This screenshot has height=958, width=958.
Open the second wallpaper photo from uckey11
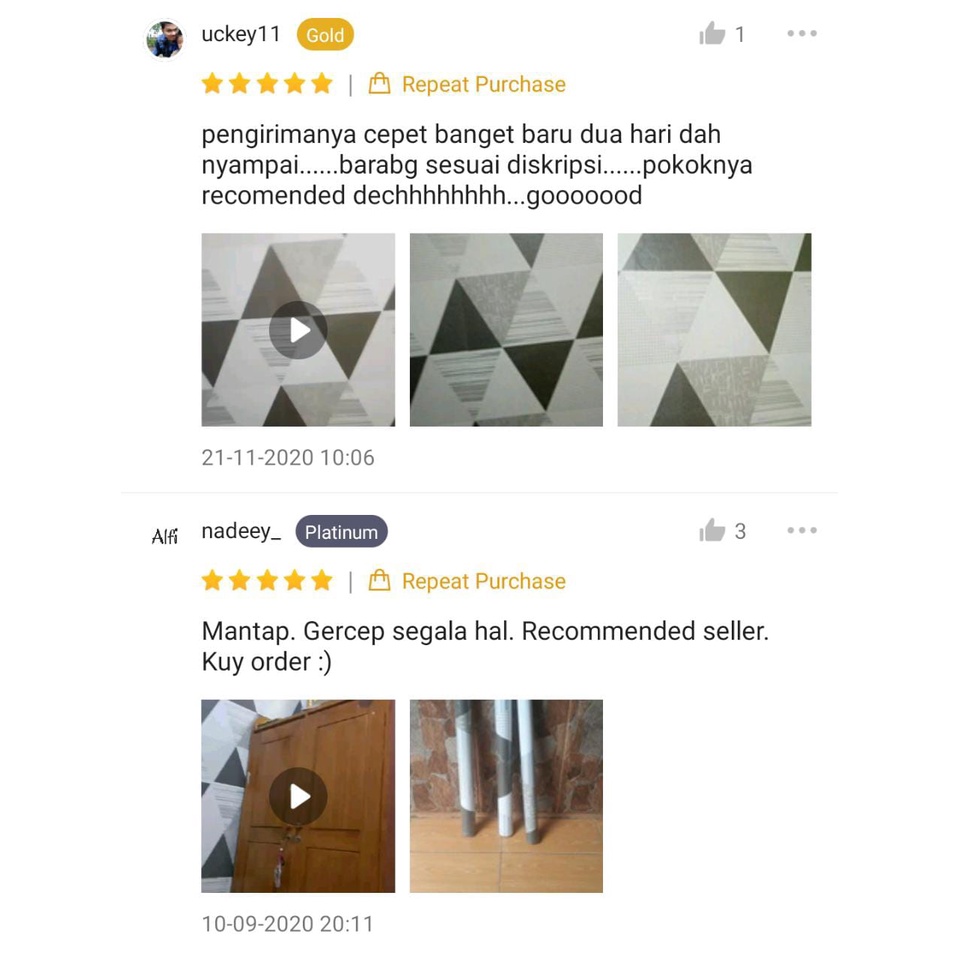[506, 330]
